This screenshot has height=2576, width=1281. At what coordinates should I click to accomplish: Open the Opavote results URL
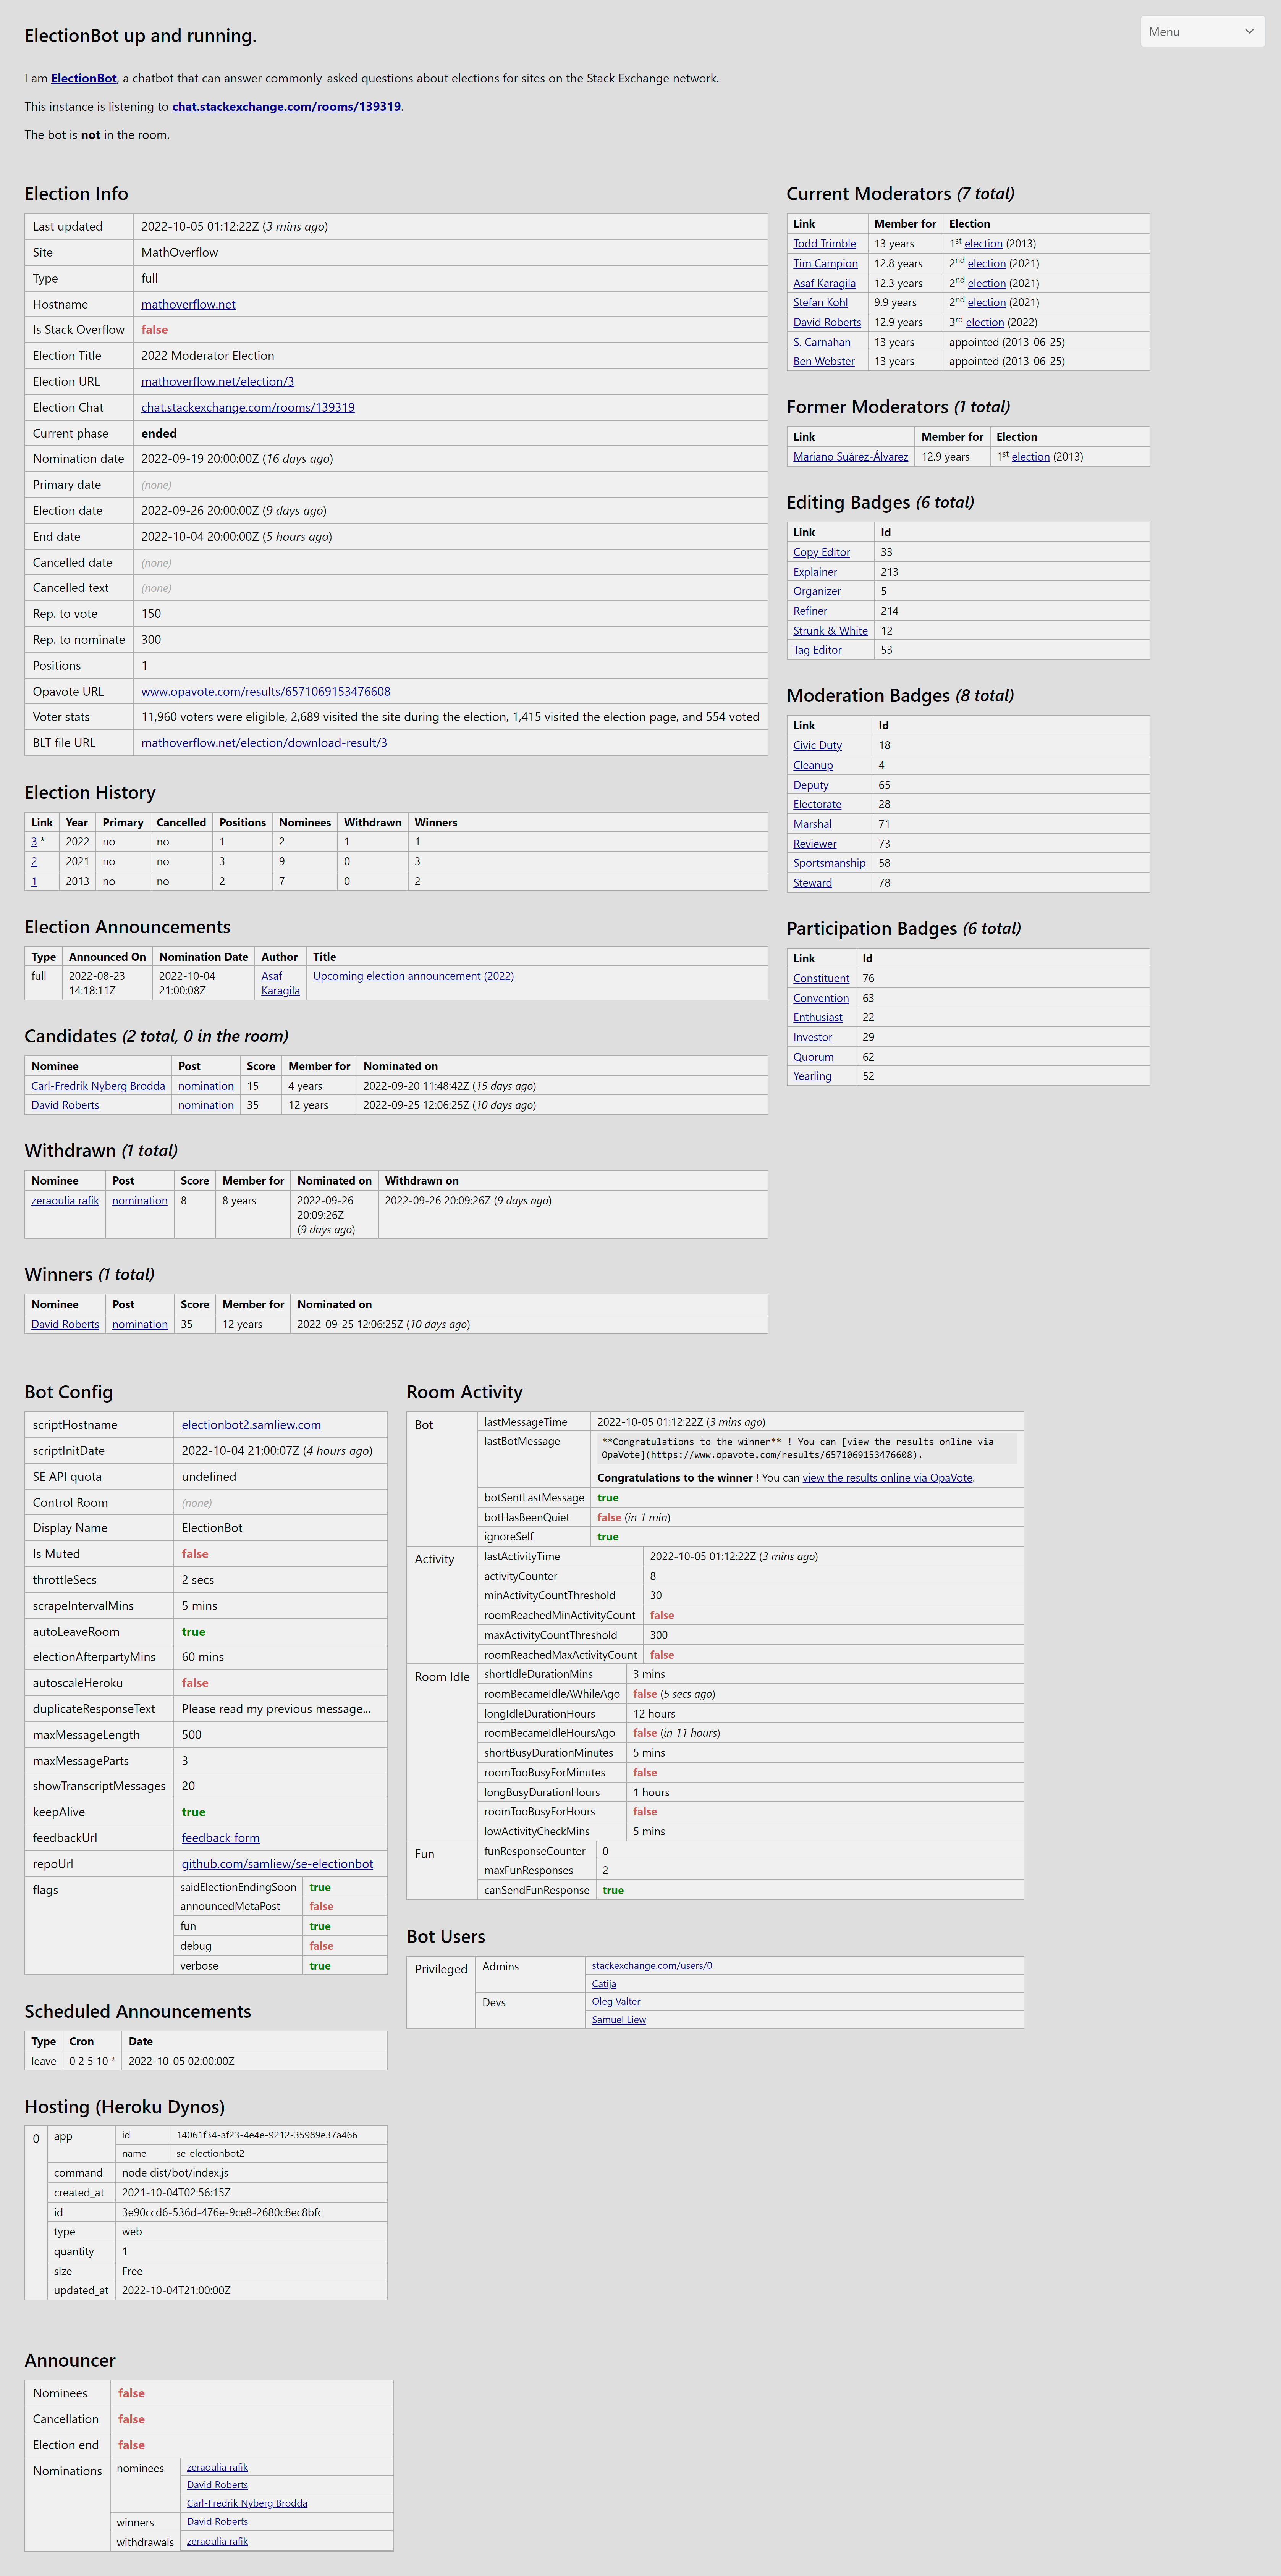click(265, 691)
